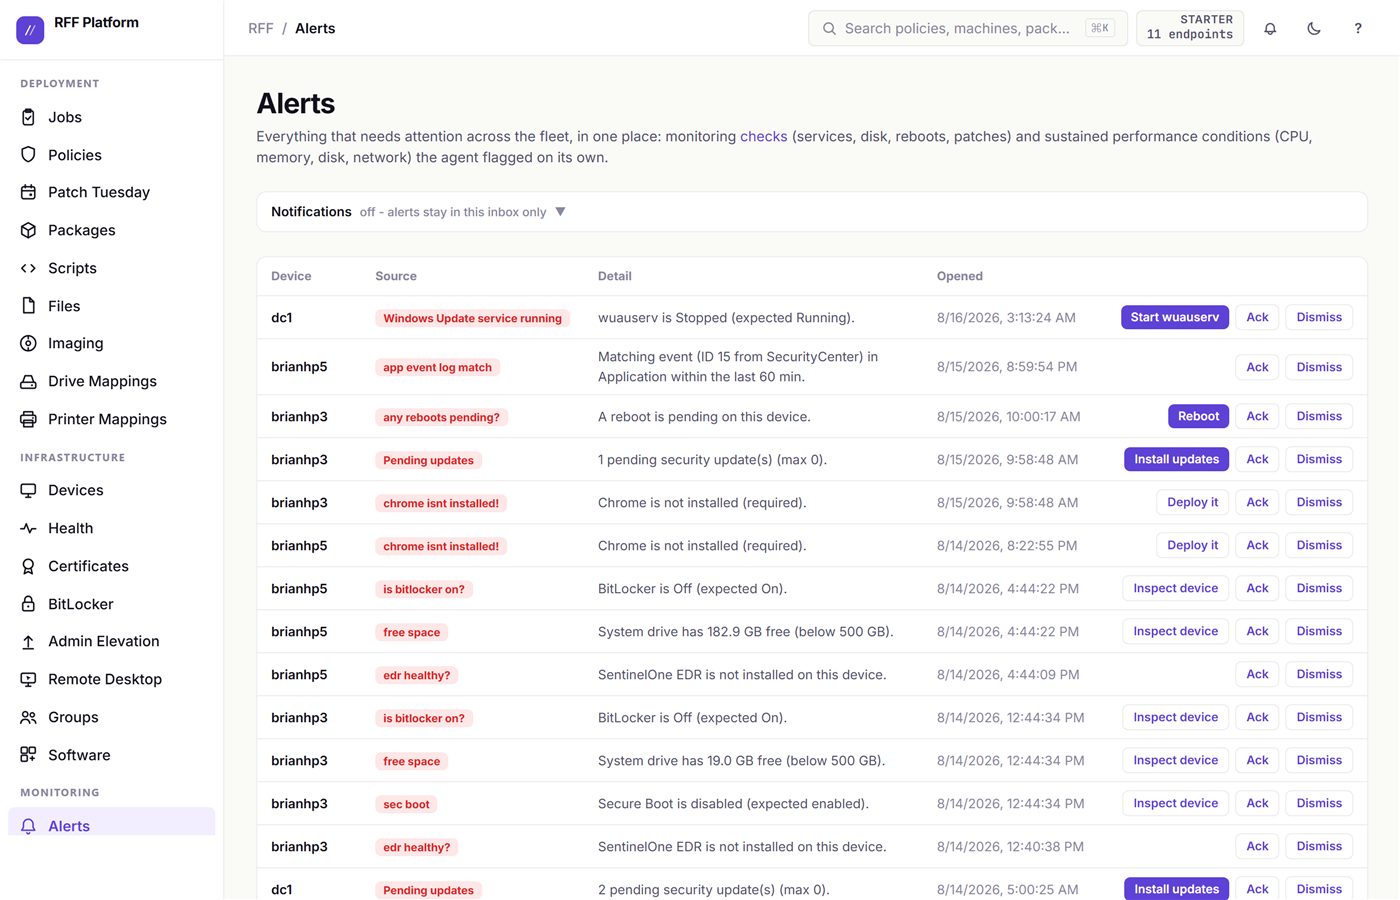Click the Files document icon
This screenshot has width=1400, height=900.
(28, 306)
